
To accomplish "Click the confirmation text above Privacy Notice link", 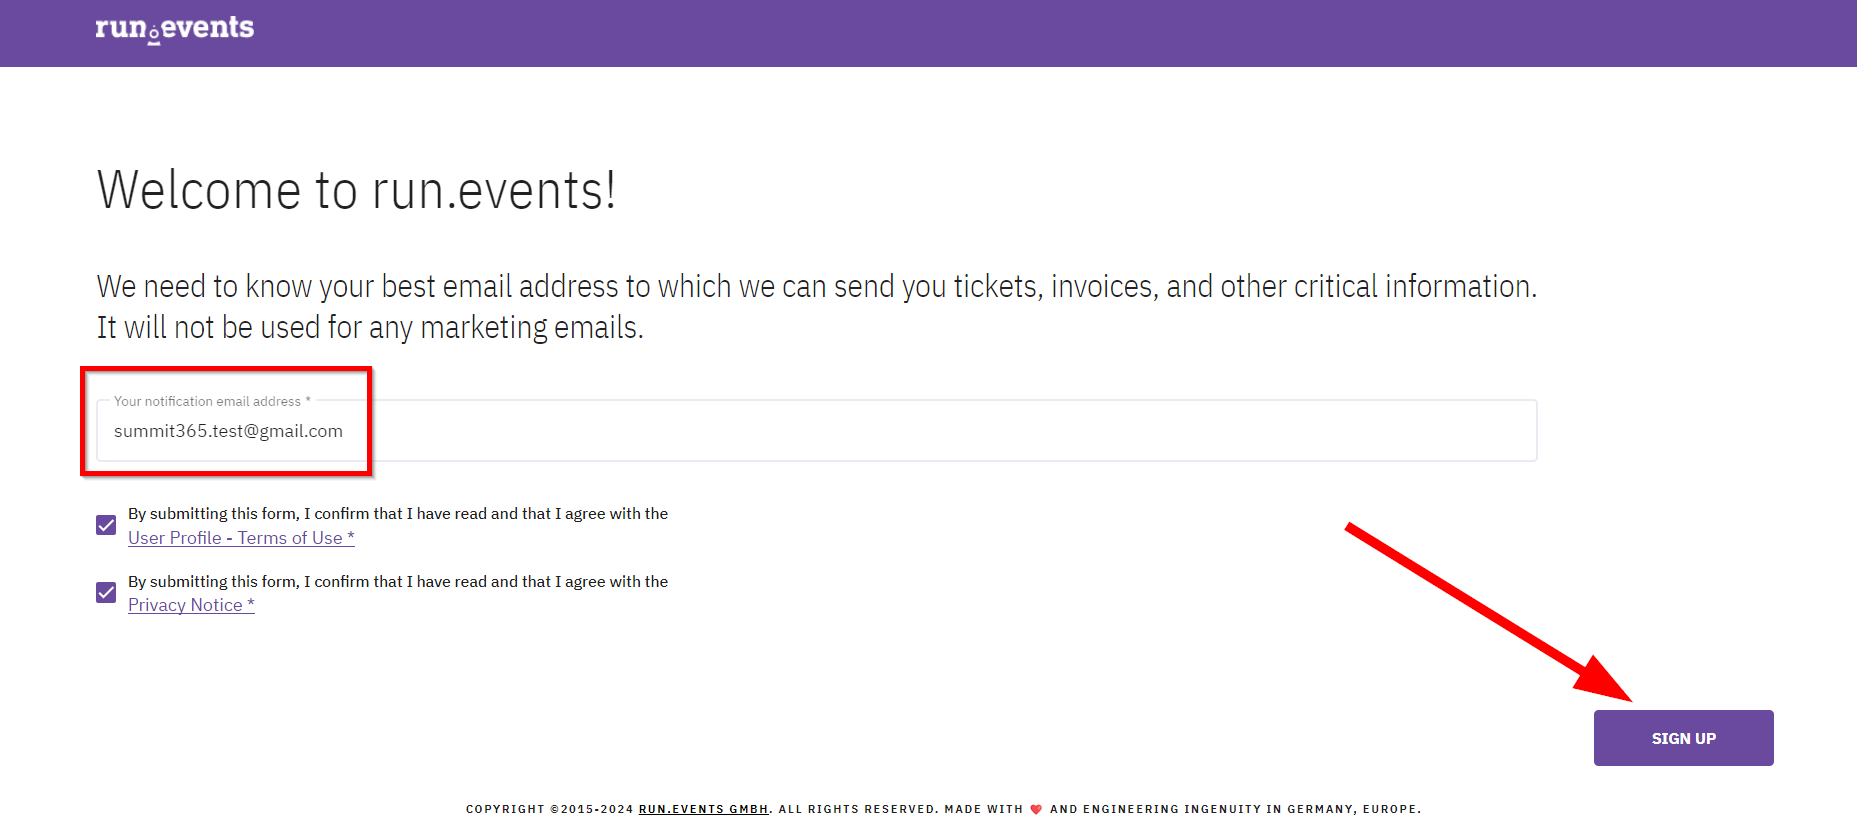I will click(398, 581).
